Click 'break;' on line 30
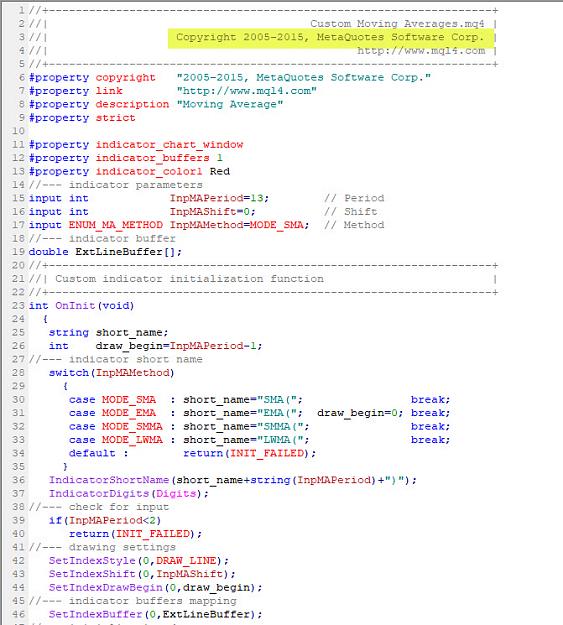The width and height of the screenshot is (563, 625). 431,400
